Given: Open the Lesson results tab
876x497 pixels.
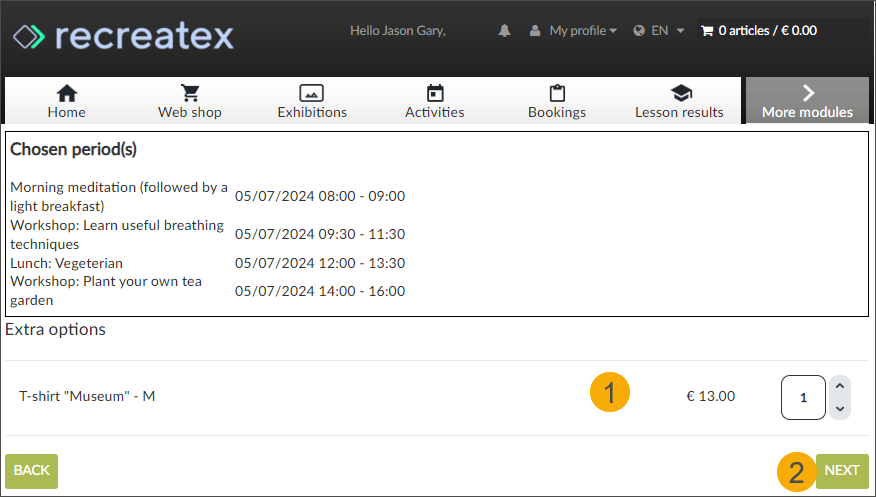Looking at the screenshot, I should click(679, 101).
